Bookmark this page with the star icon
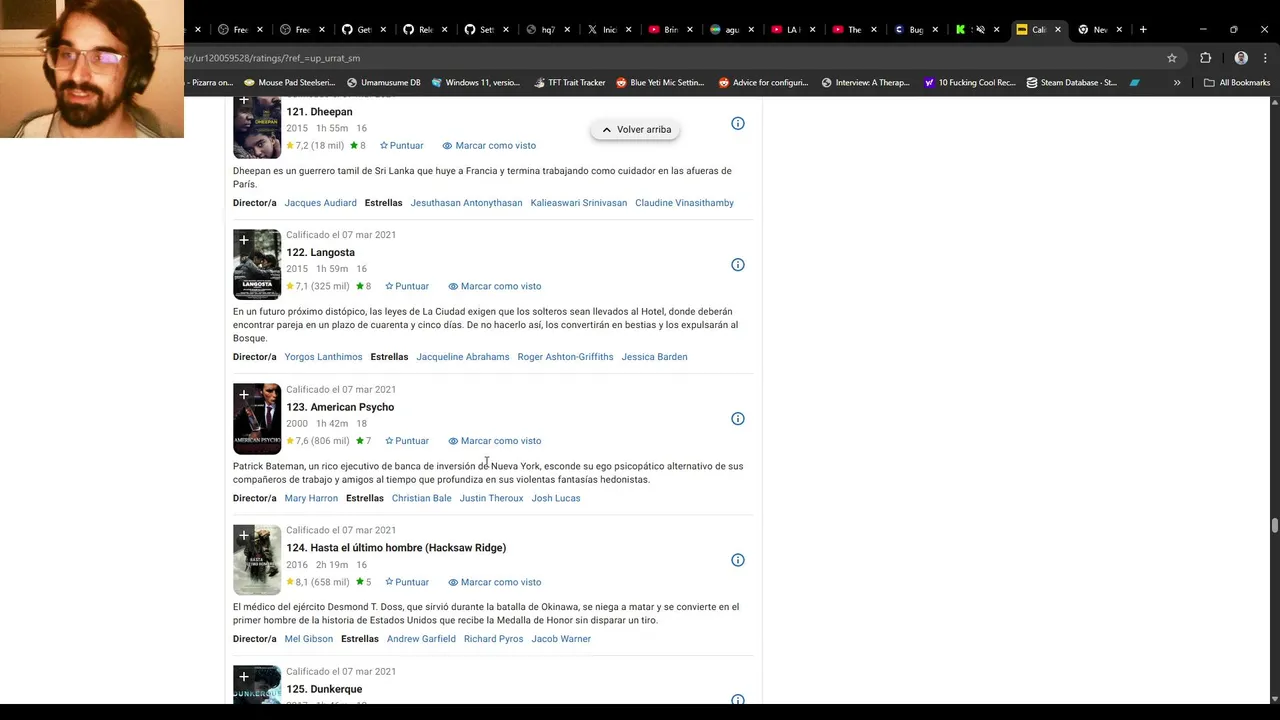1280x720 pixels. (x=1172, y=58)
